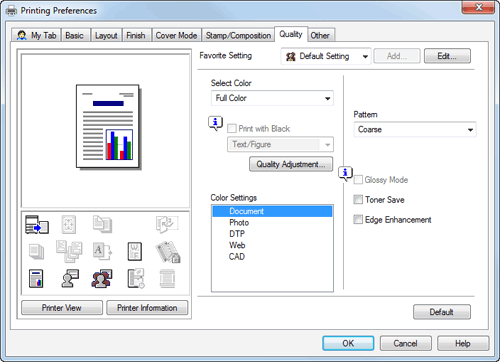Click the grayed overlapping two-pages icon in top row

pos(102,224)
